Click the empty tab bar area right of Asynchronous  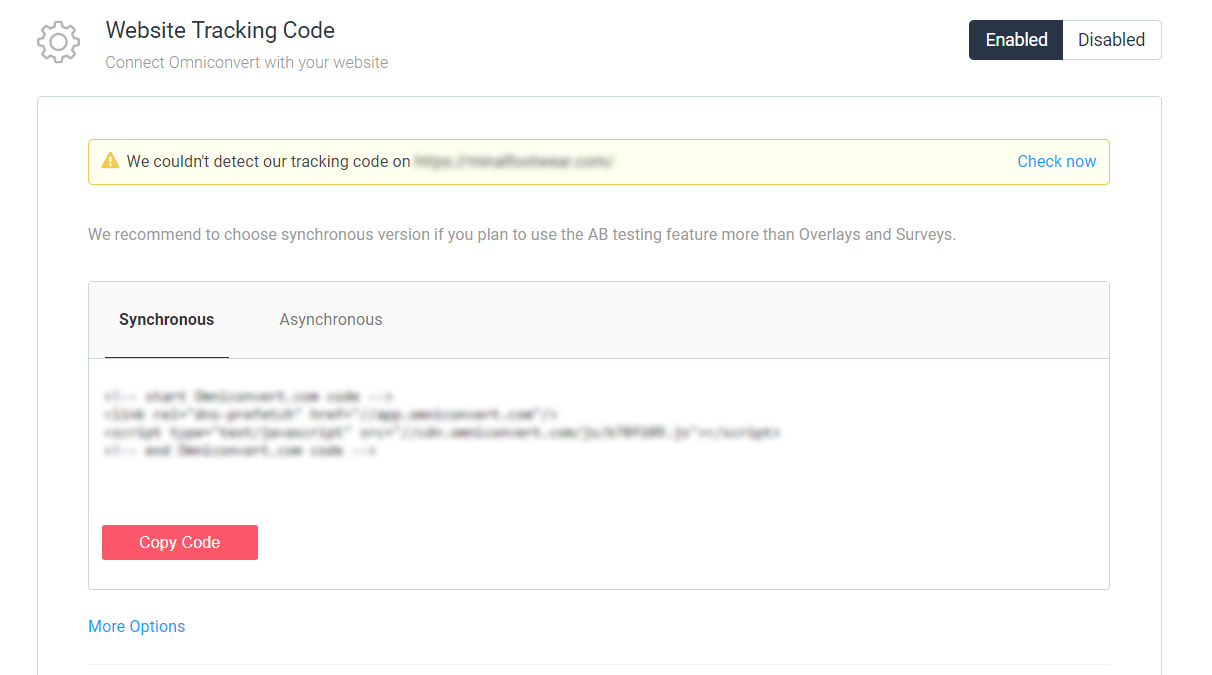click(750, 320)
